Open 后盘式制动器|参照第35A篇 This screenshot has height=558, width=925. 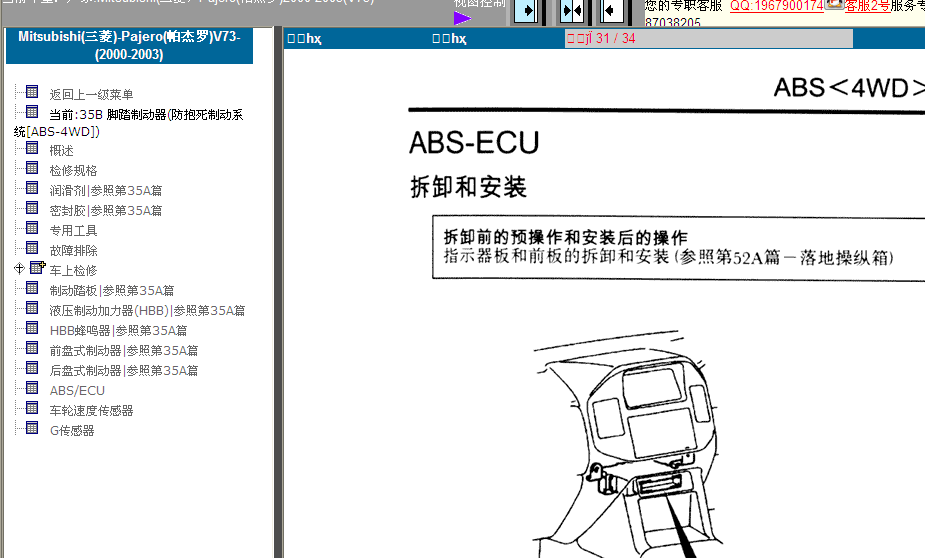tap(123, 372)
